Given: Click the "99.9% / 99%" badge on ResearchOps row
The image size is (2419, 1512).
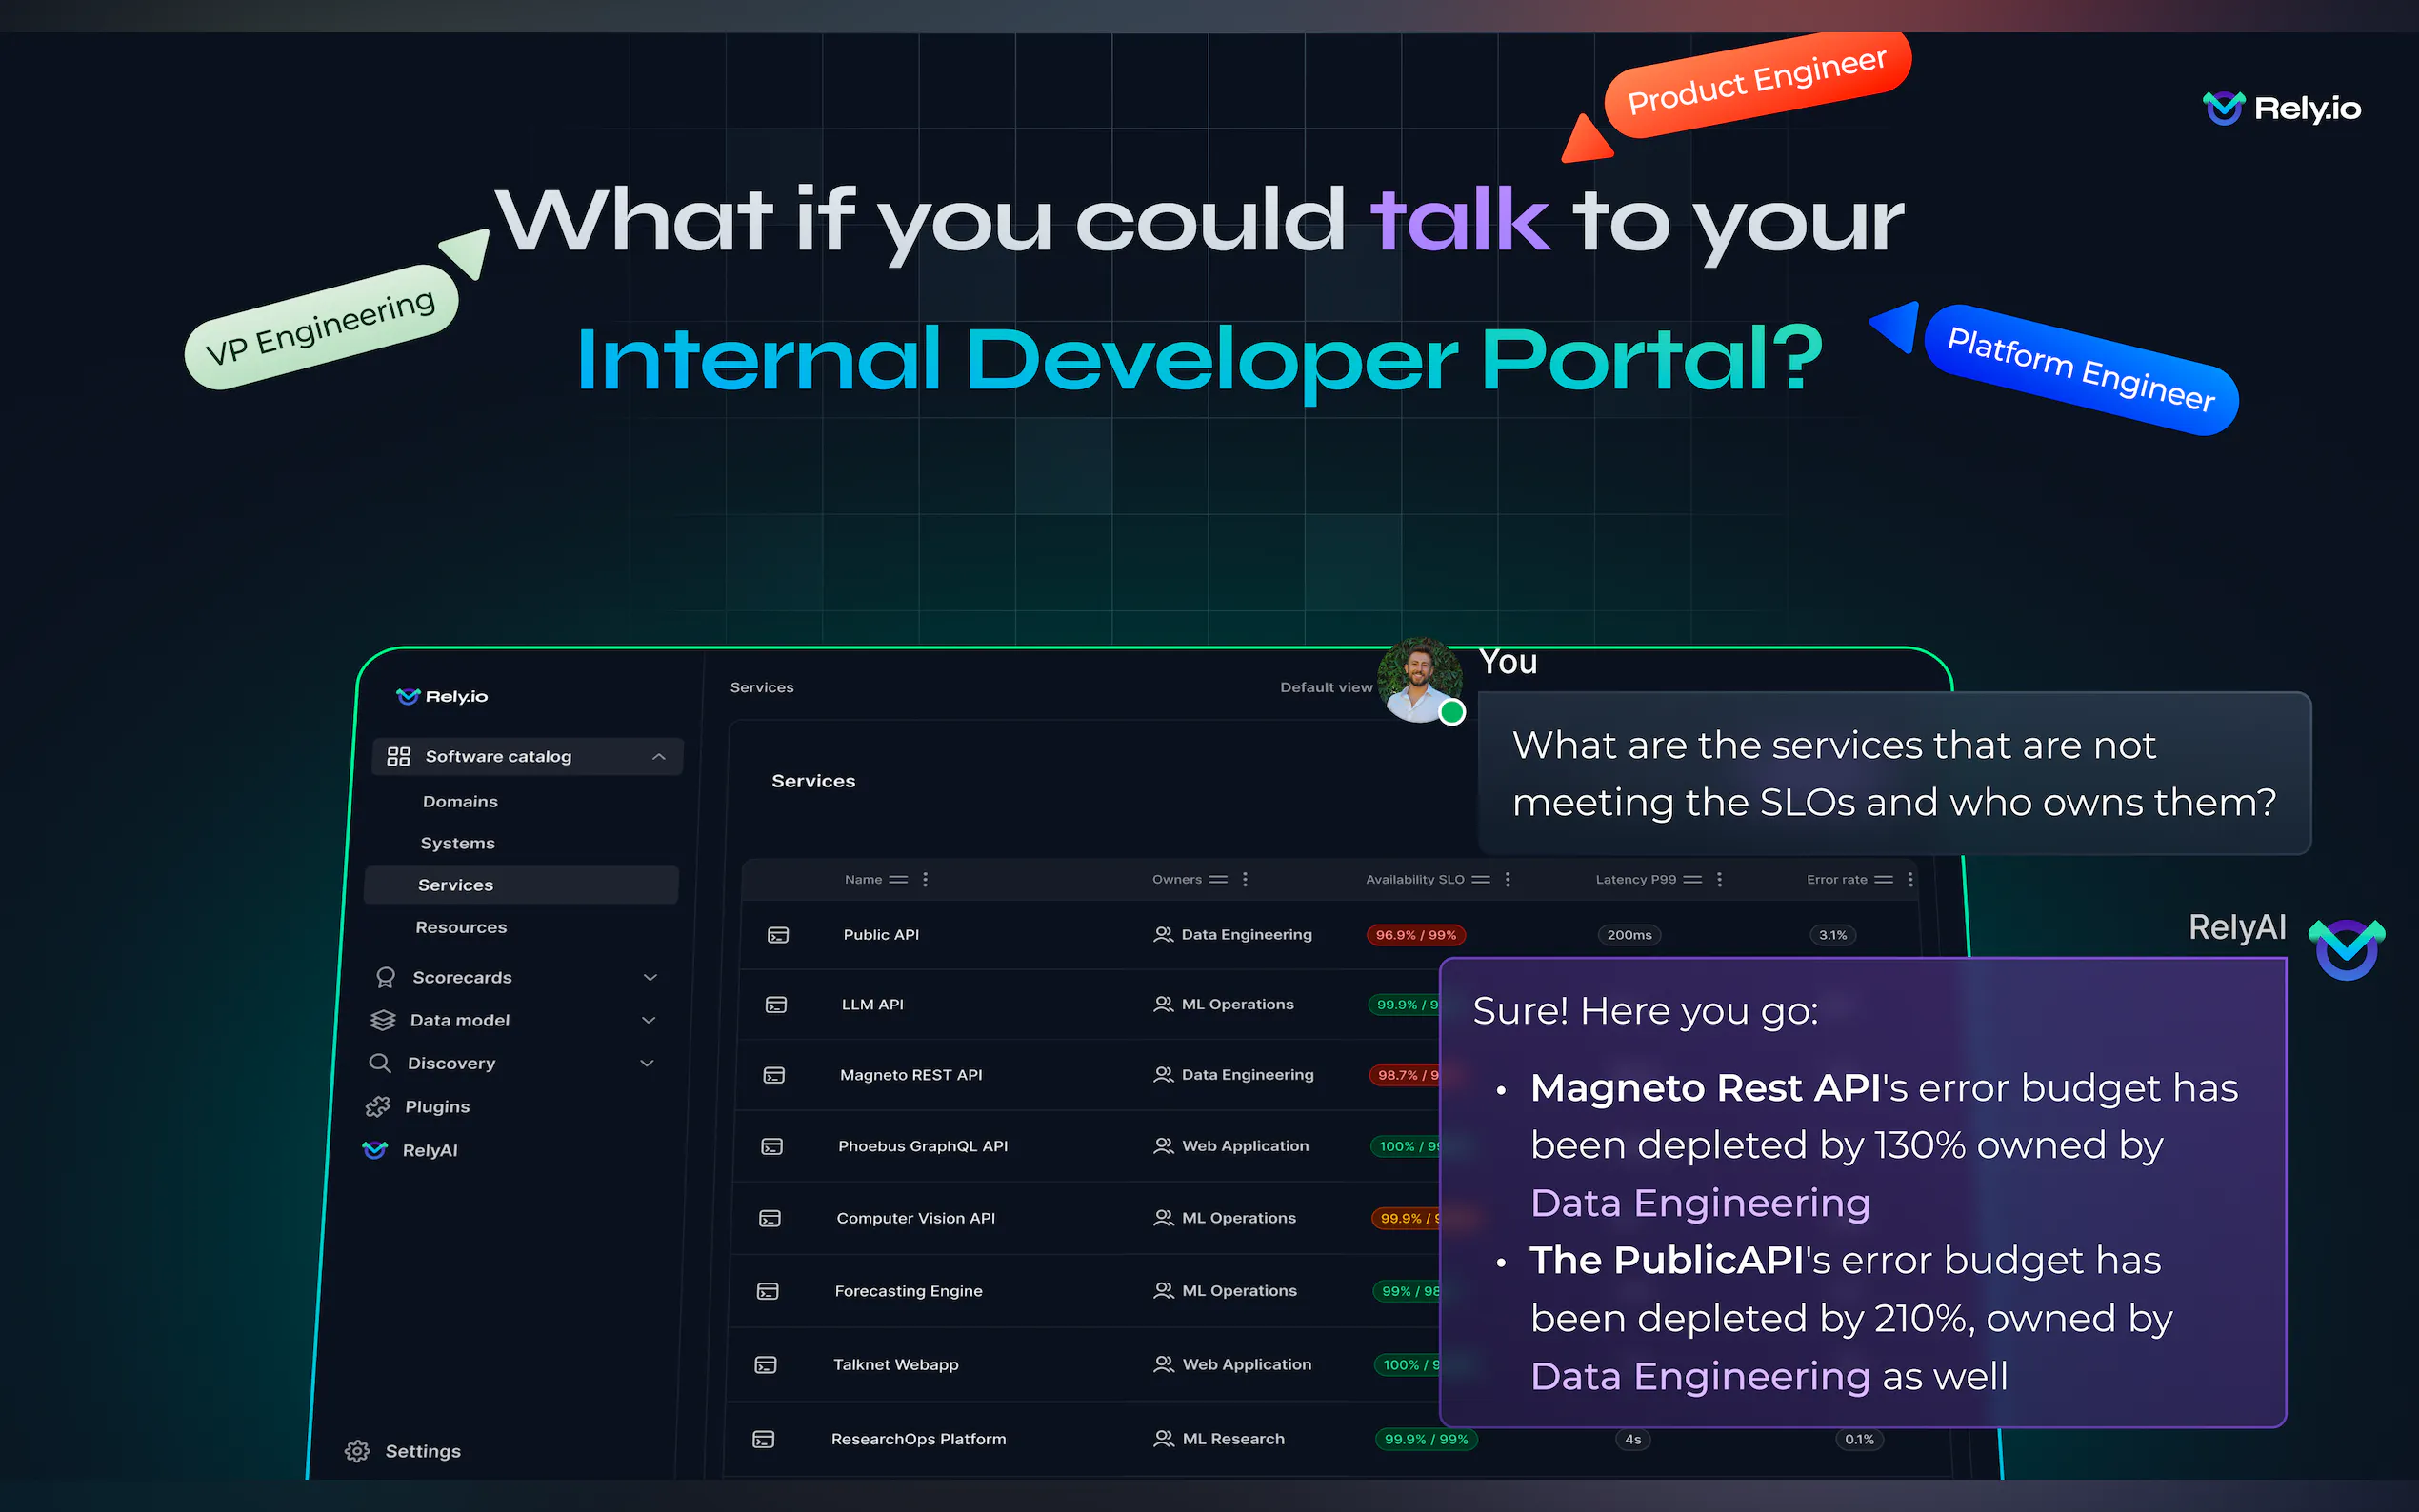Looking at the screenshot, I should [1426, 1440].
